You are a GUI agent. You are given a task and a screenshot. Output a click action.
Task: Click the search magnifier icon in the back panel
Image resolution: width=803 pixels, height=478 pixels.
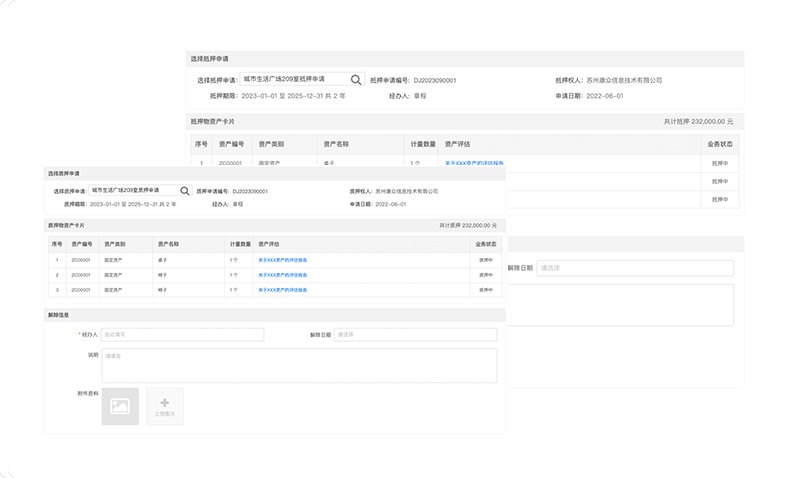(x=356, y=80)
